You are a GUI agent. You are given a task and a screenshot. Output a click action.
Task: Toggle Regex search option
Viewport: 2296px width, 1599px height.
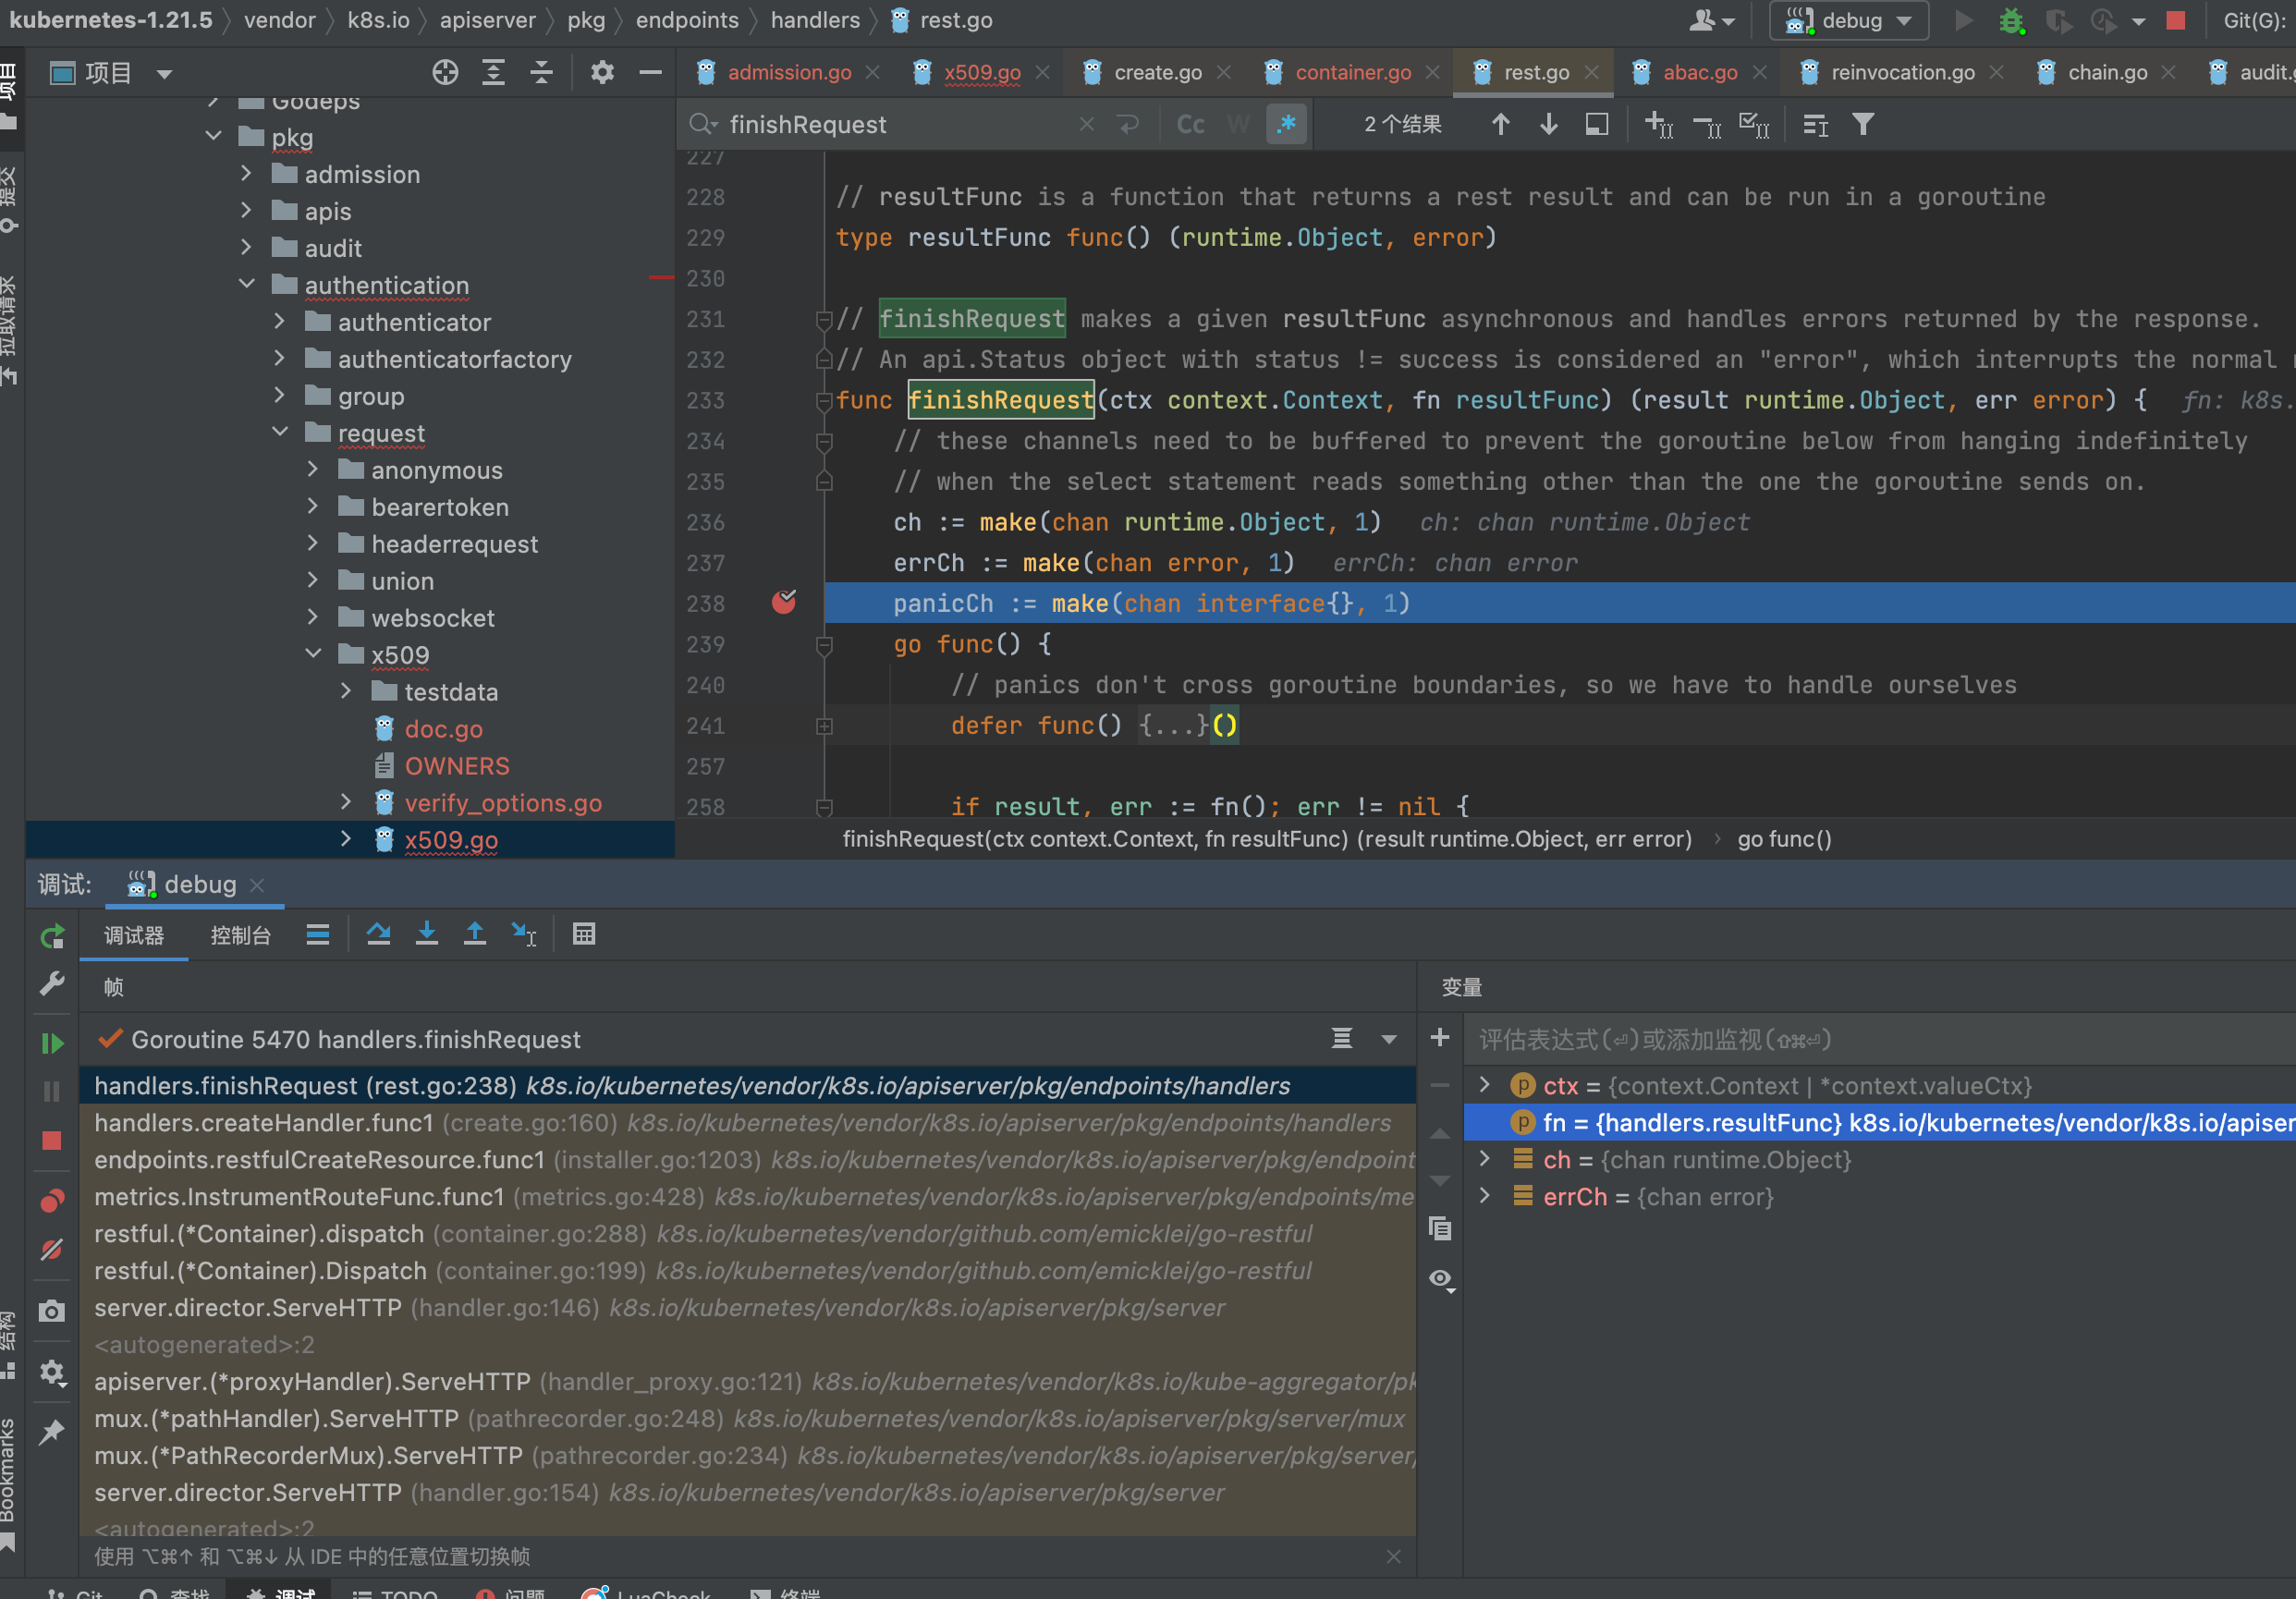point(1286,124)
